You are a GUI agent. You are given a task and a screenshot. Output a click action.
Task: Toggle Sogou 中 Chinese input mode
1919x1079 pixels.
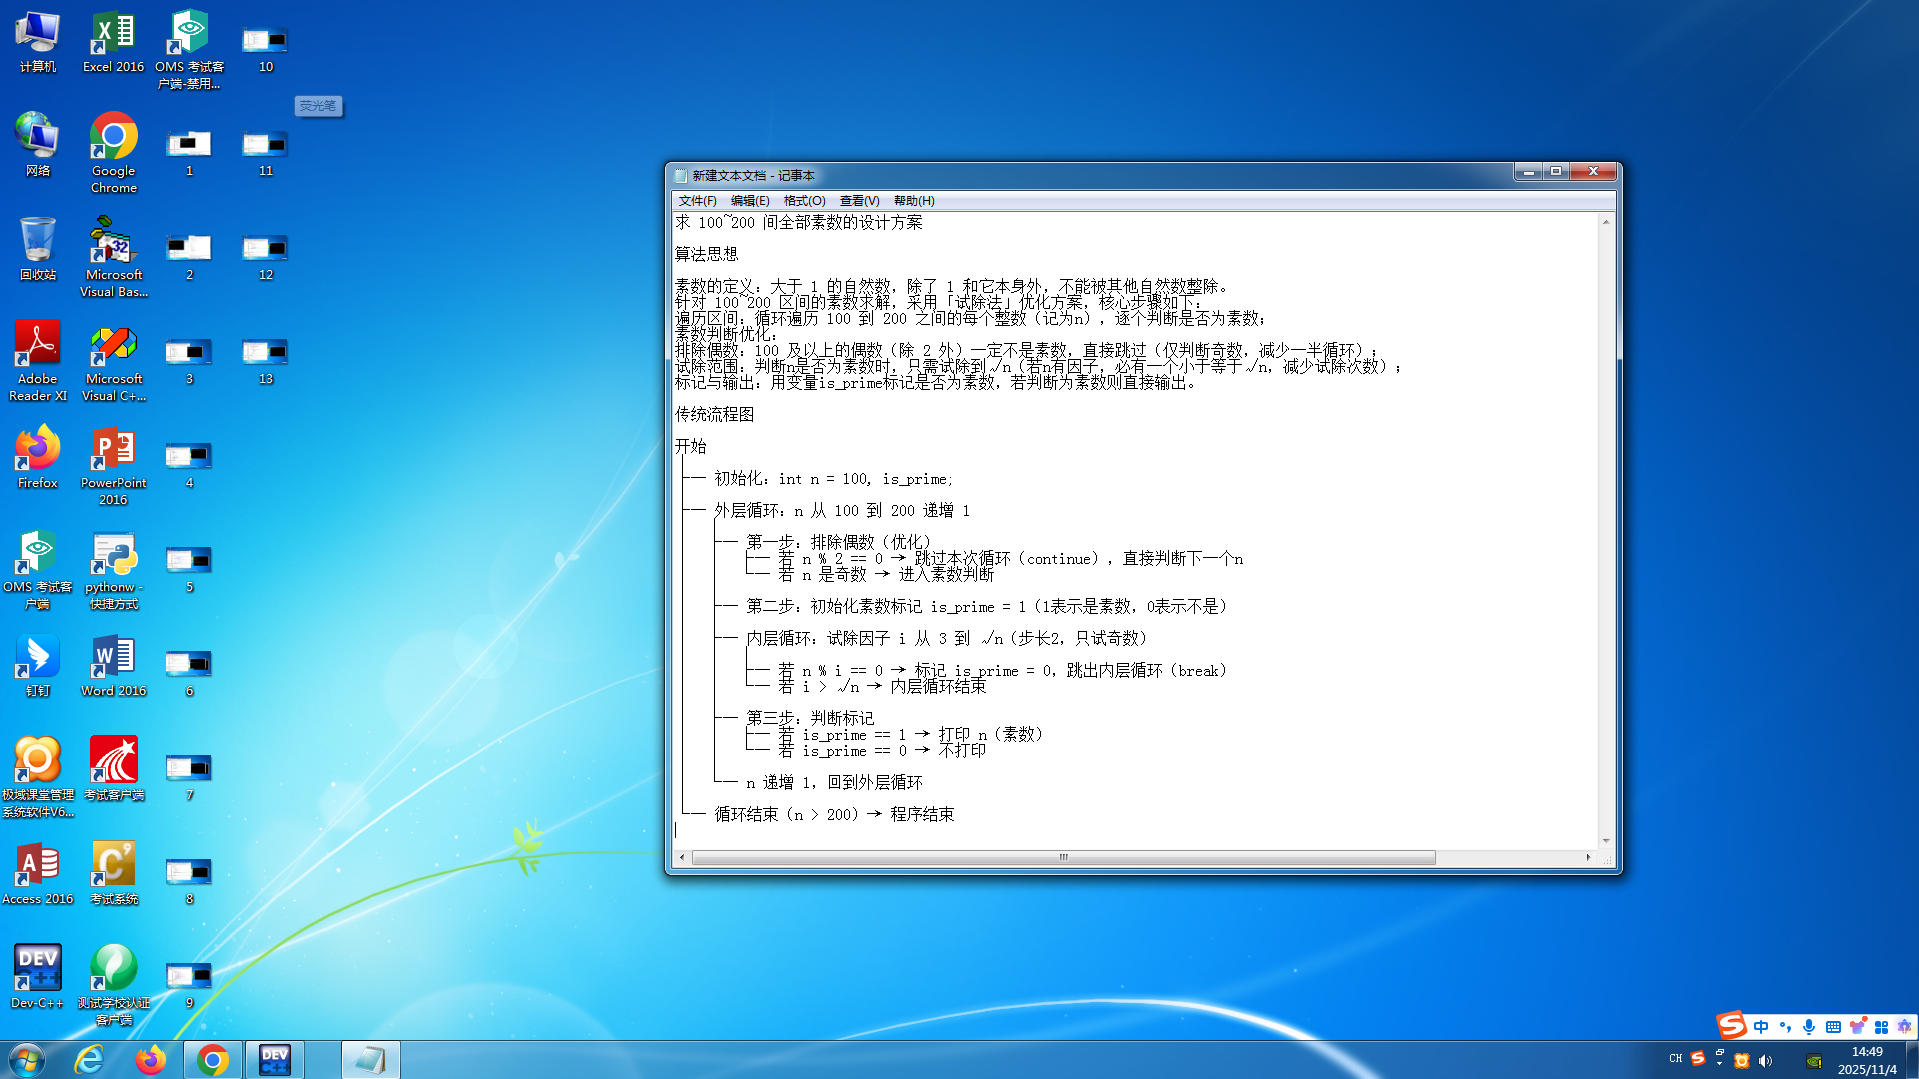[x=1761, y=1027]
